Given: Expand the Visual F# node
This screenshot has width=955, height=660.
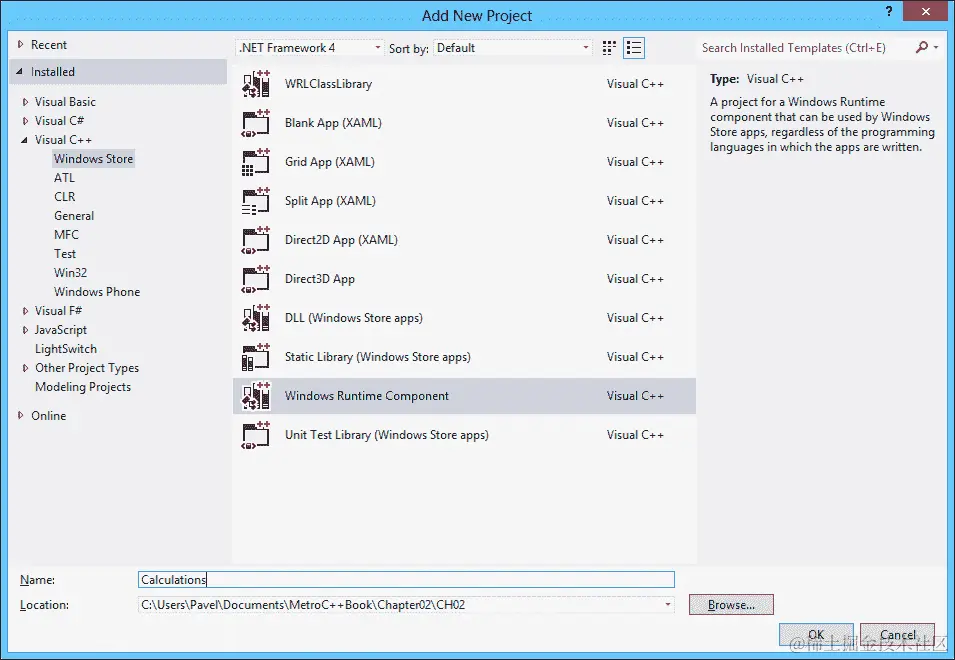Looking at the screenshot, I should click(25, 311).
